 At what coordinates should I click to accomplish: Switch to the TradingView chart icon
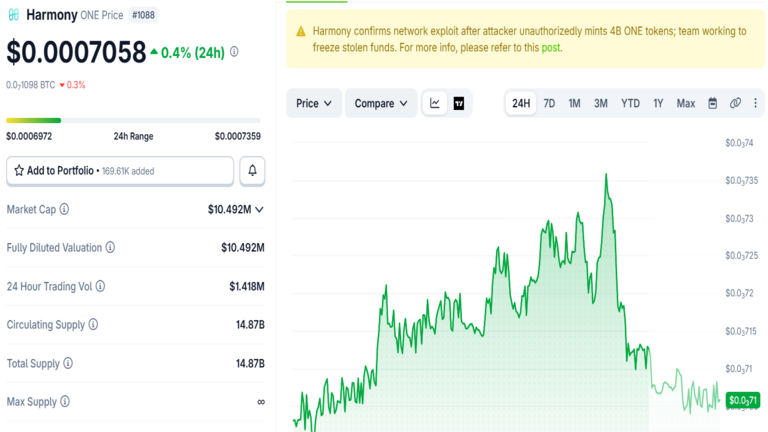[459, 103]
